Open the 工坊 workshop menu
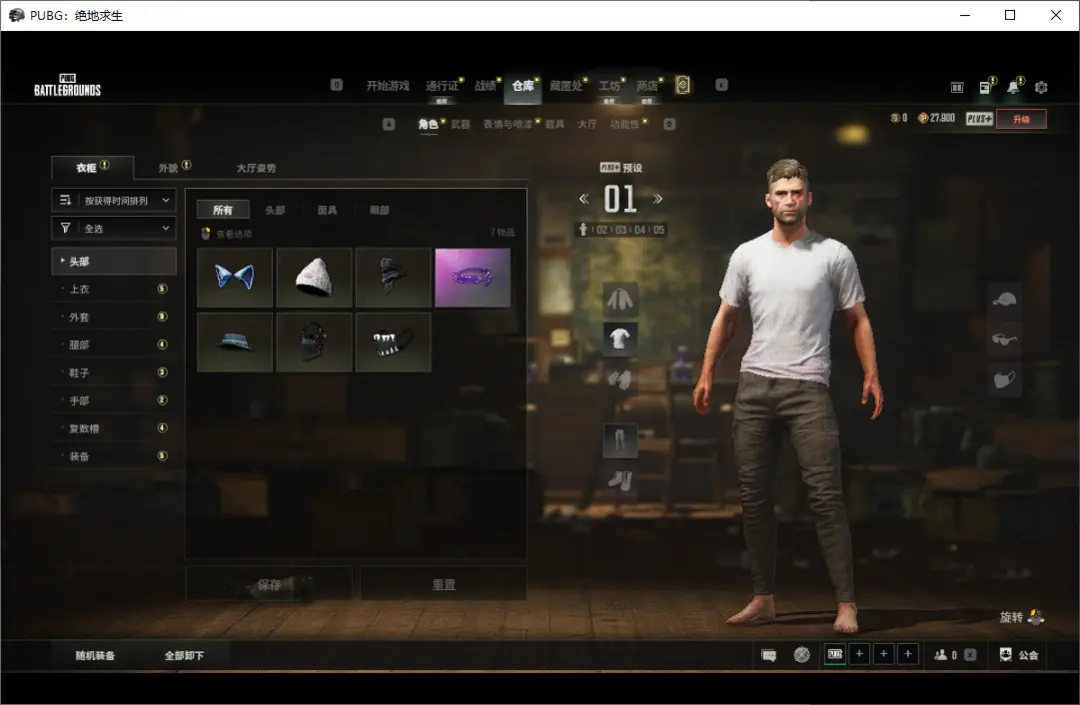Image resolution: width=1080 pixels, height=705 pixels. (x=610, y=85)
